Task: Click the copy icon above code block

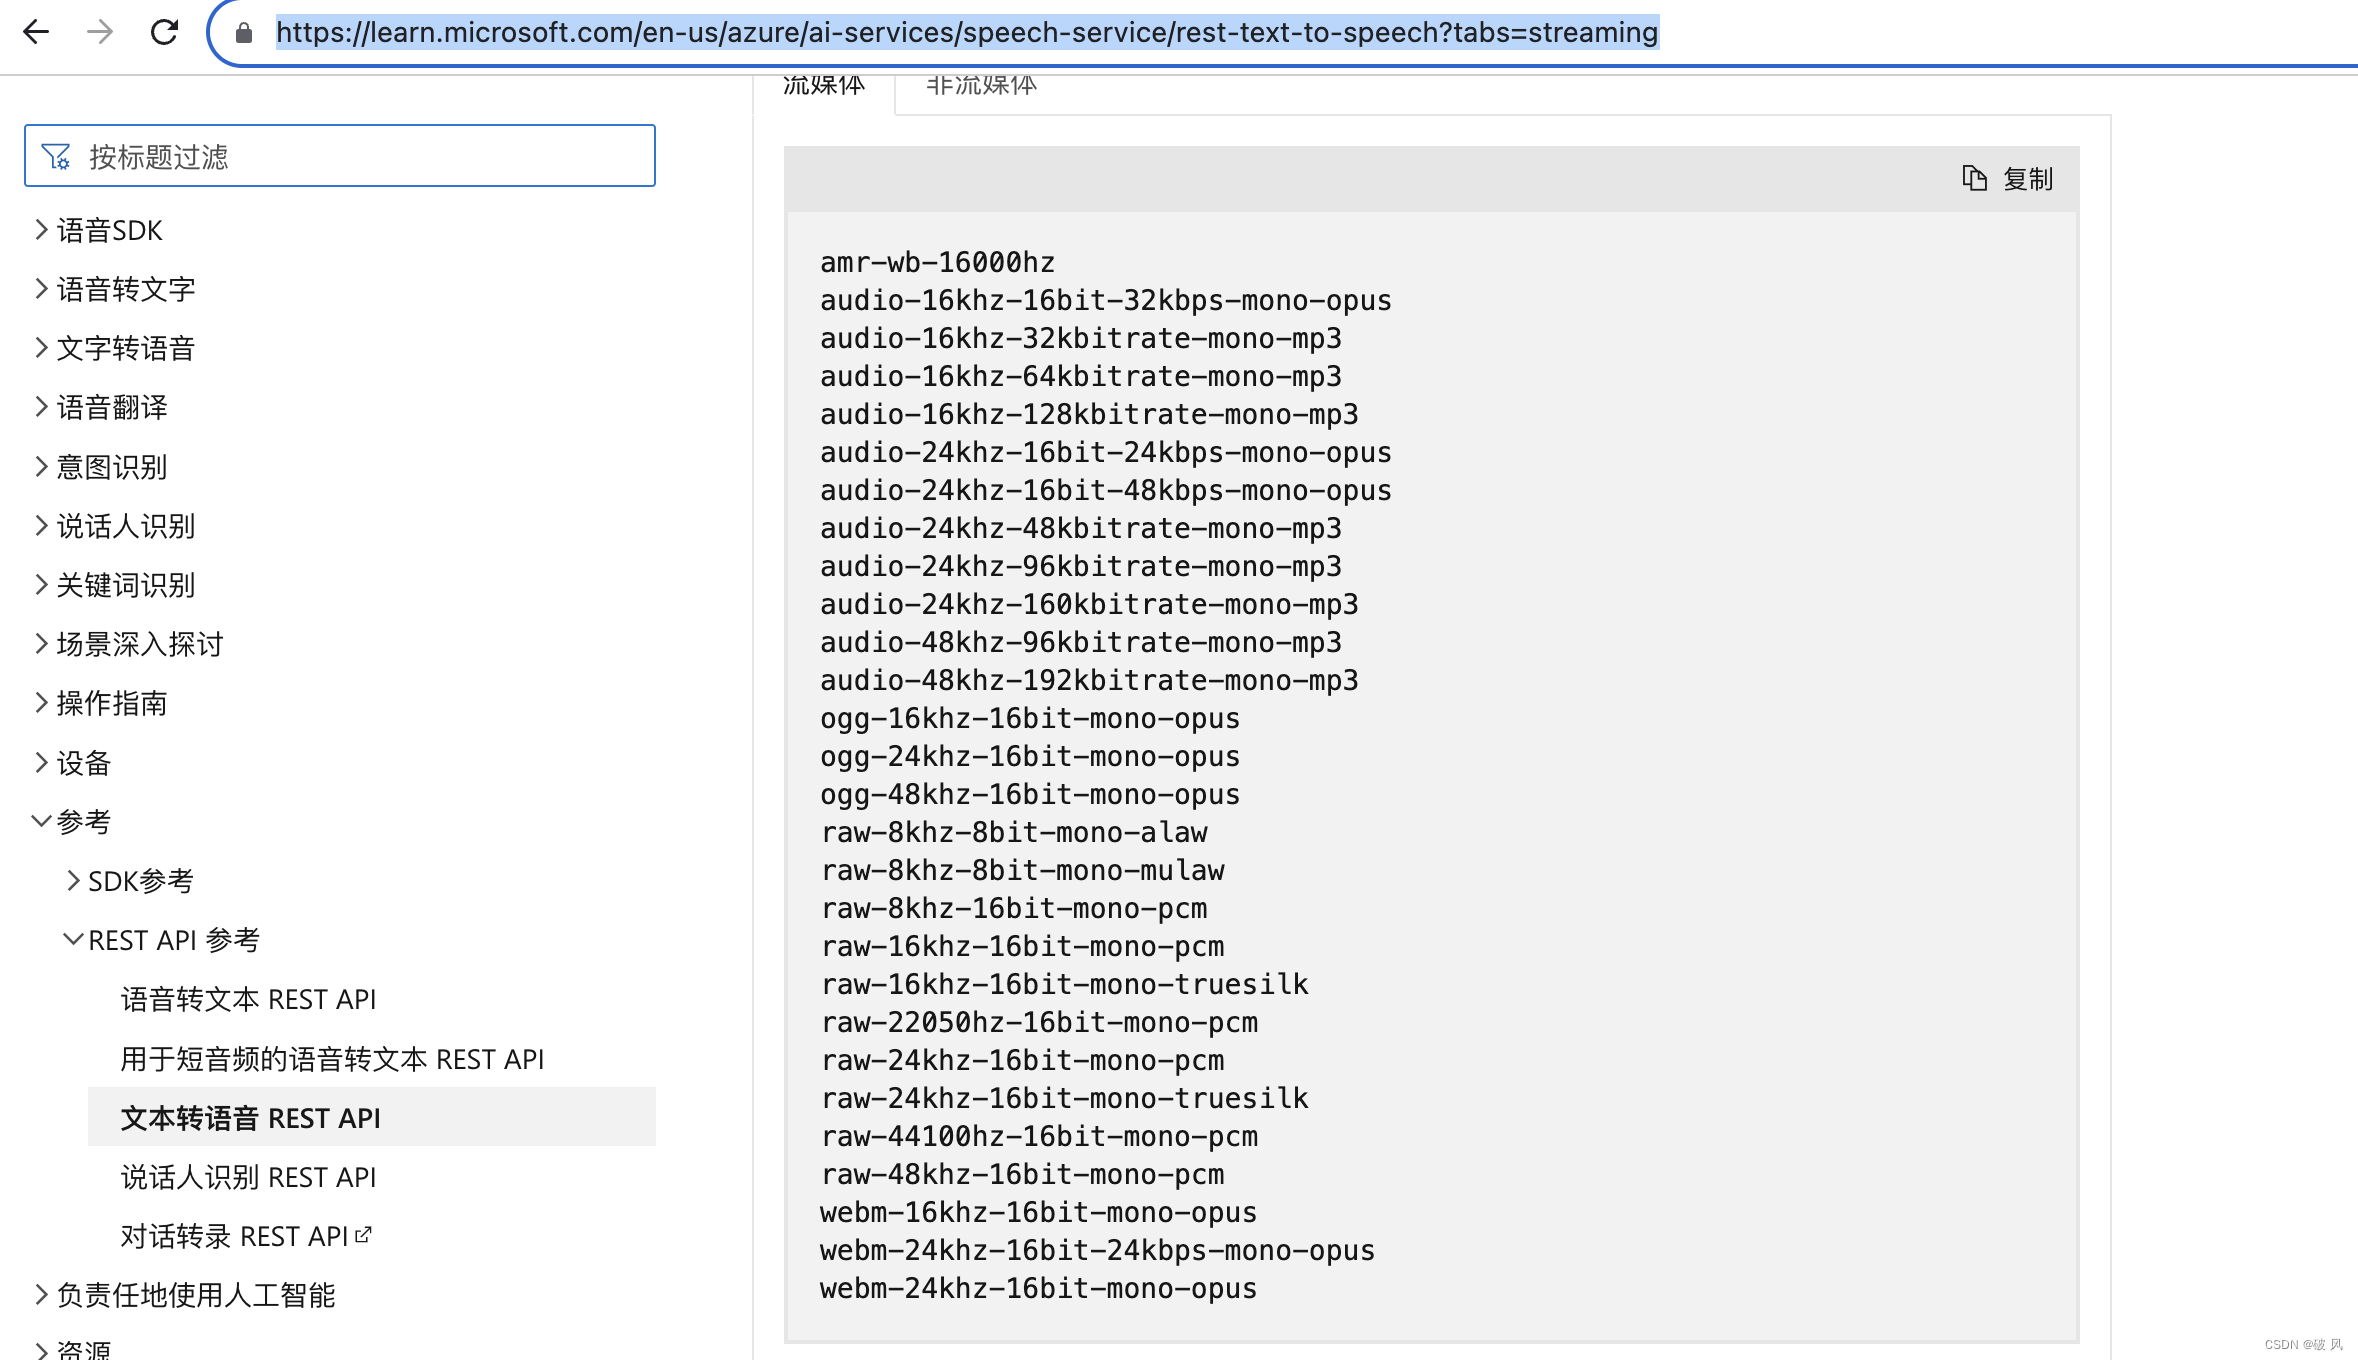Action: pyautogui.click(x=1974, y=178)
